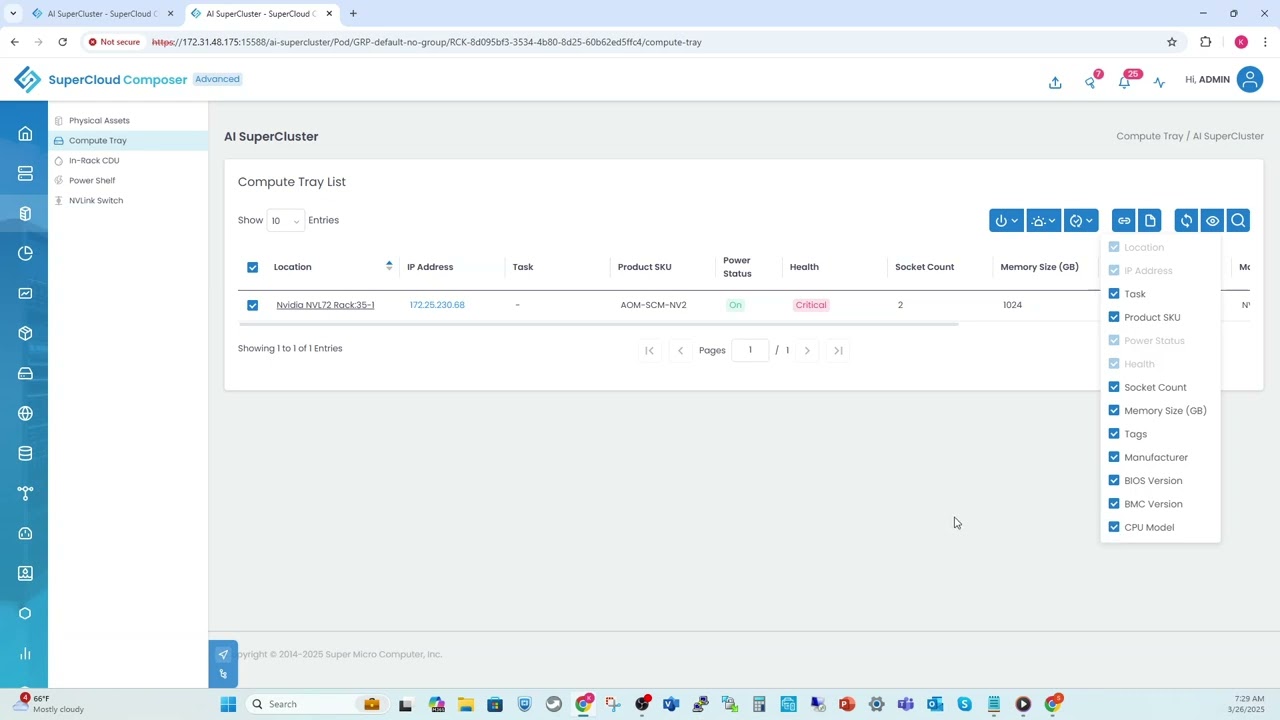Click the upload icon in header
The height and width of the screenshot is (720, 1280).
(1055, 82)
